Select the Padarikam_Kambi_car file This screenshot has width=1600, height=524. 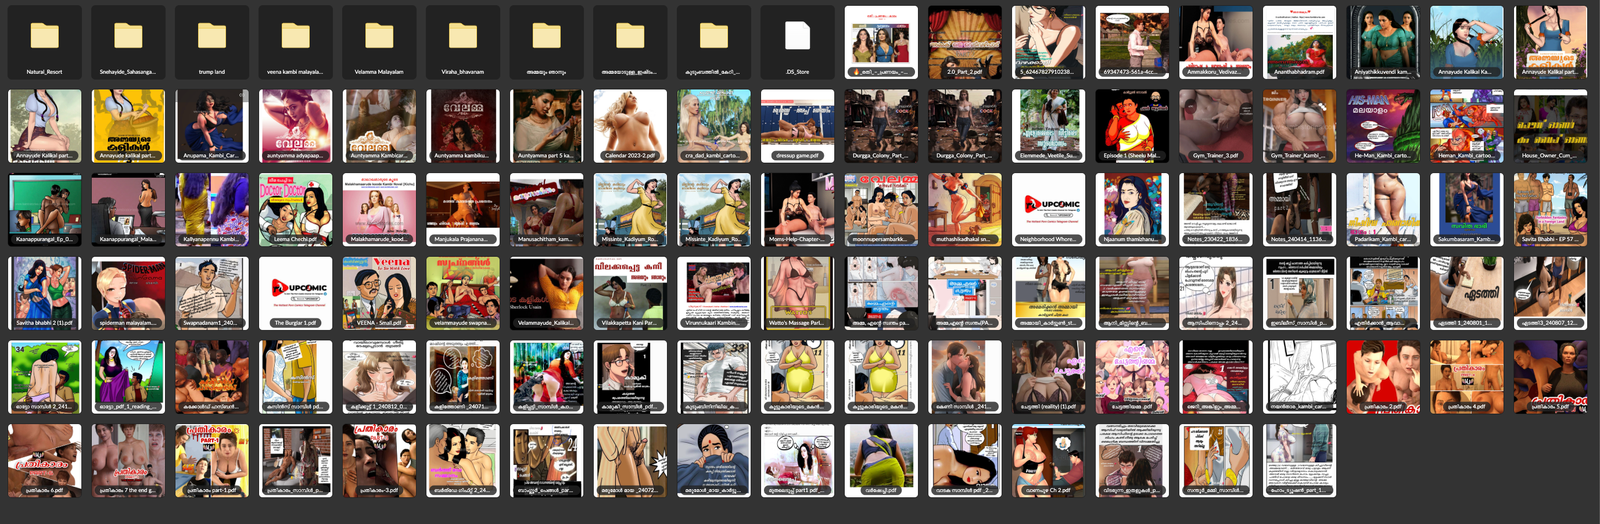(1383, 211)
